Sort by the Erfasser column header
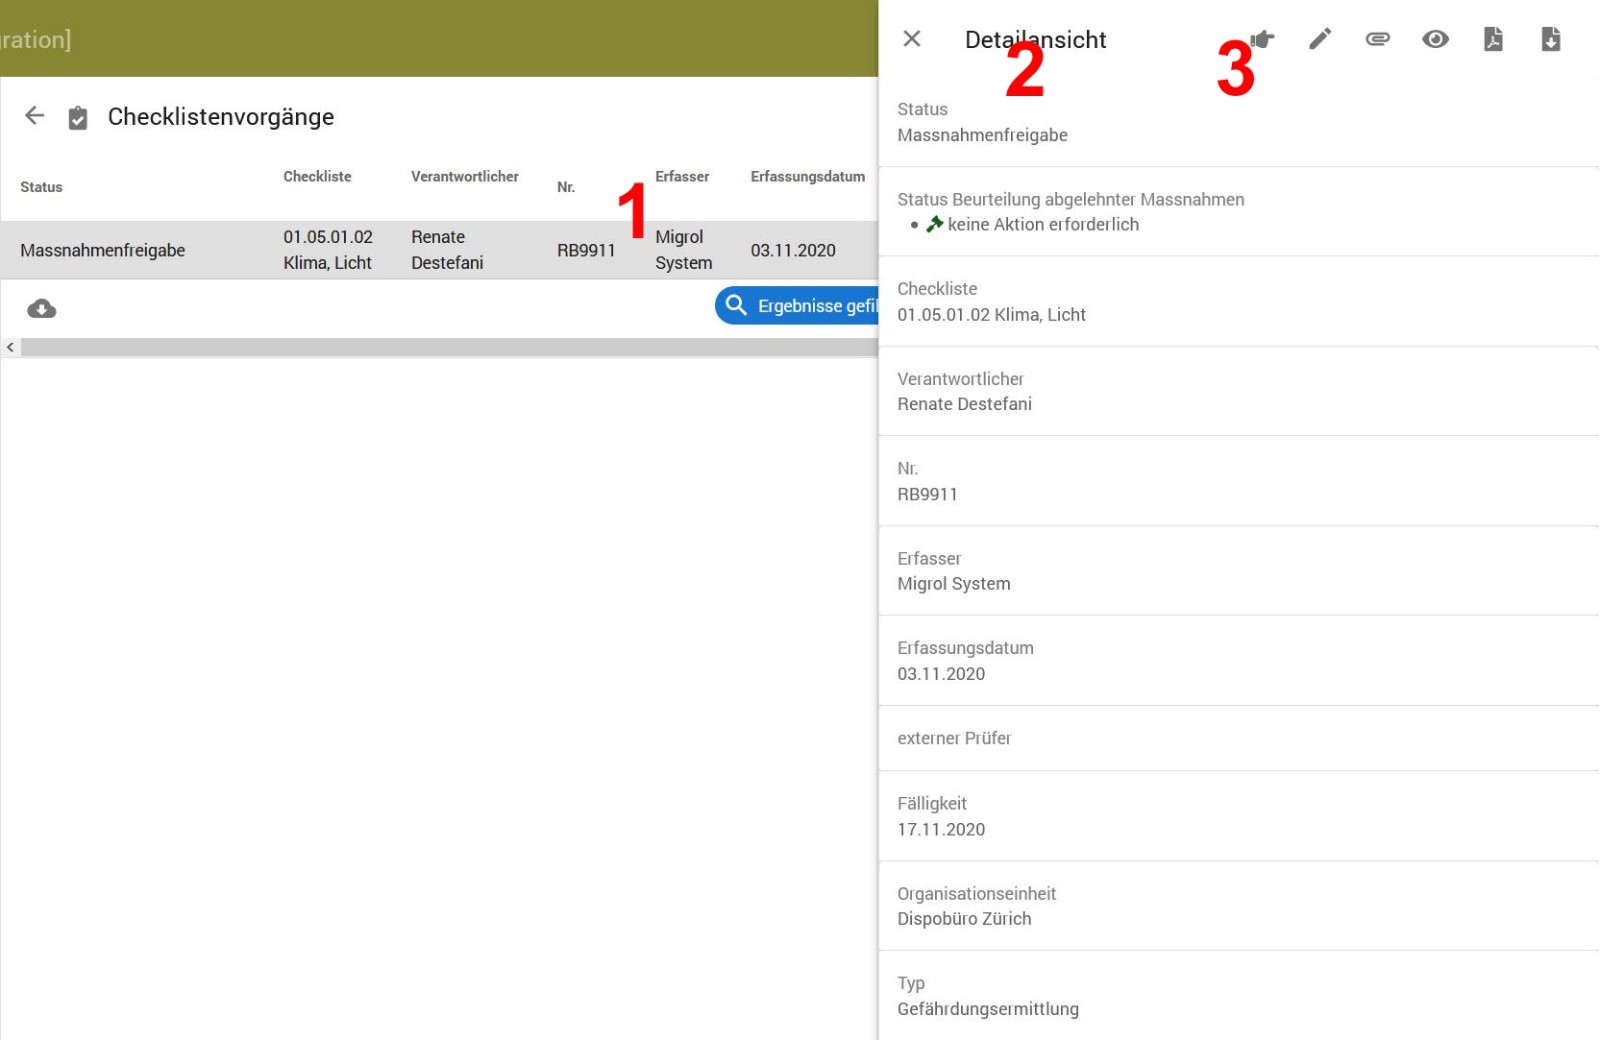This screenshot has height=1040, width=1600. [682, 176]
